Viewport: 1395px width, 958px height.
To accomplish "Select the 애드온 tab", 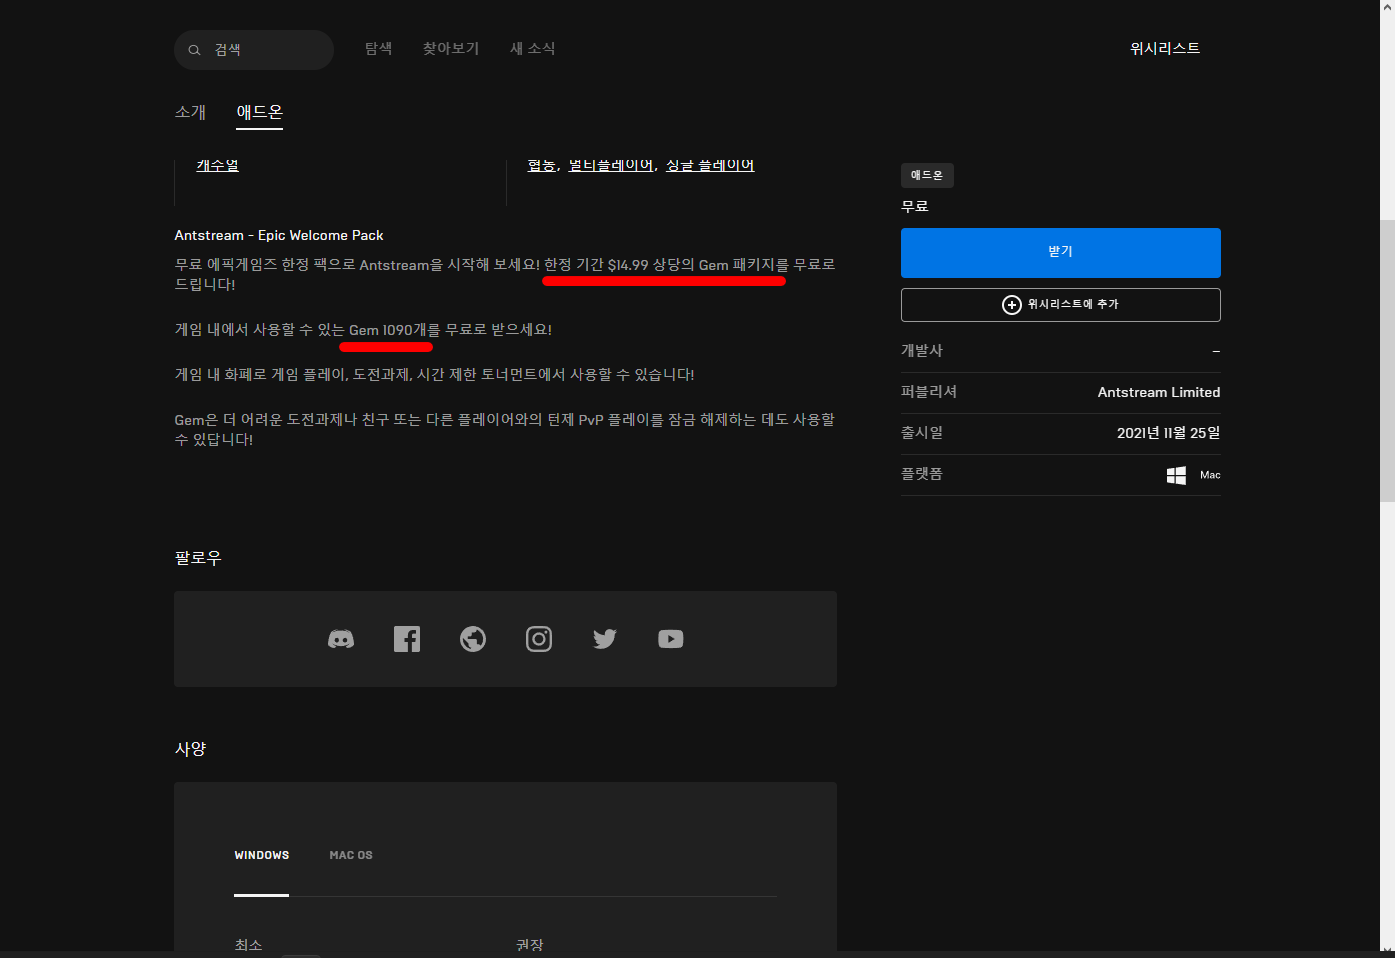I will [x=260, y=112].
